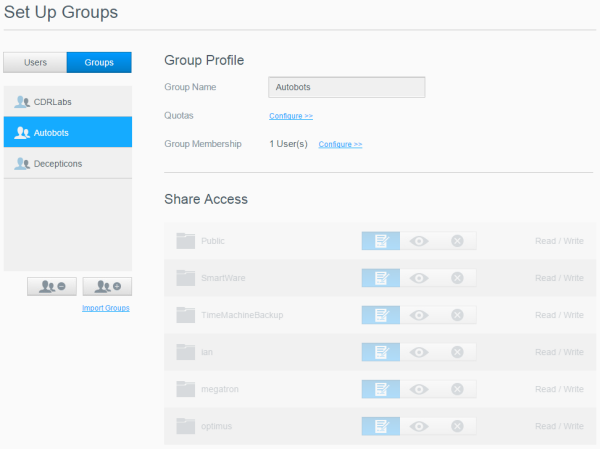
Task: Open Group Membership Configure link
Action: [340, 144]
